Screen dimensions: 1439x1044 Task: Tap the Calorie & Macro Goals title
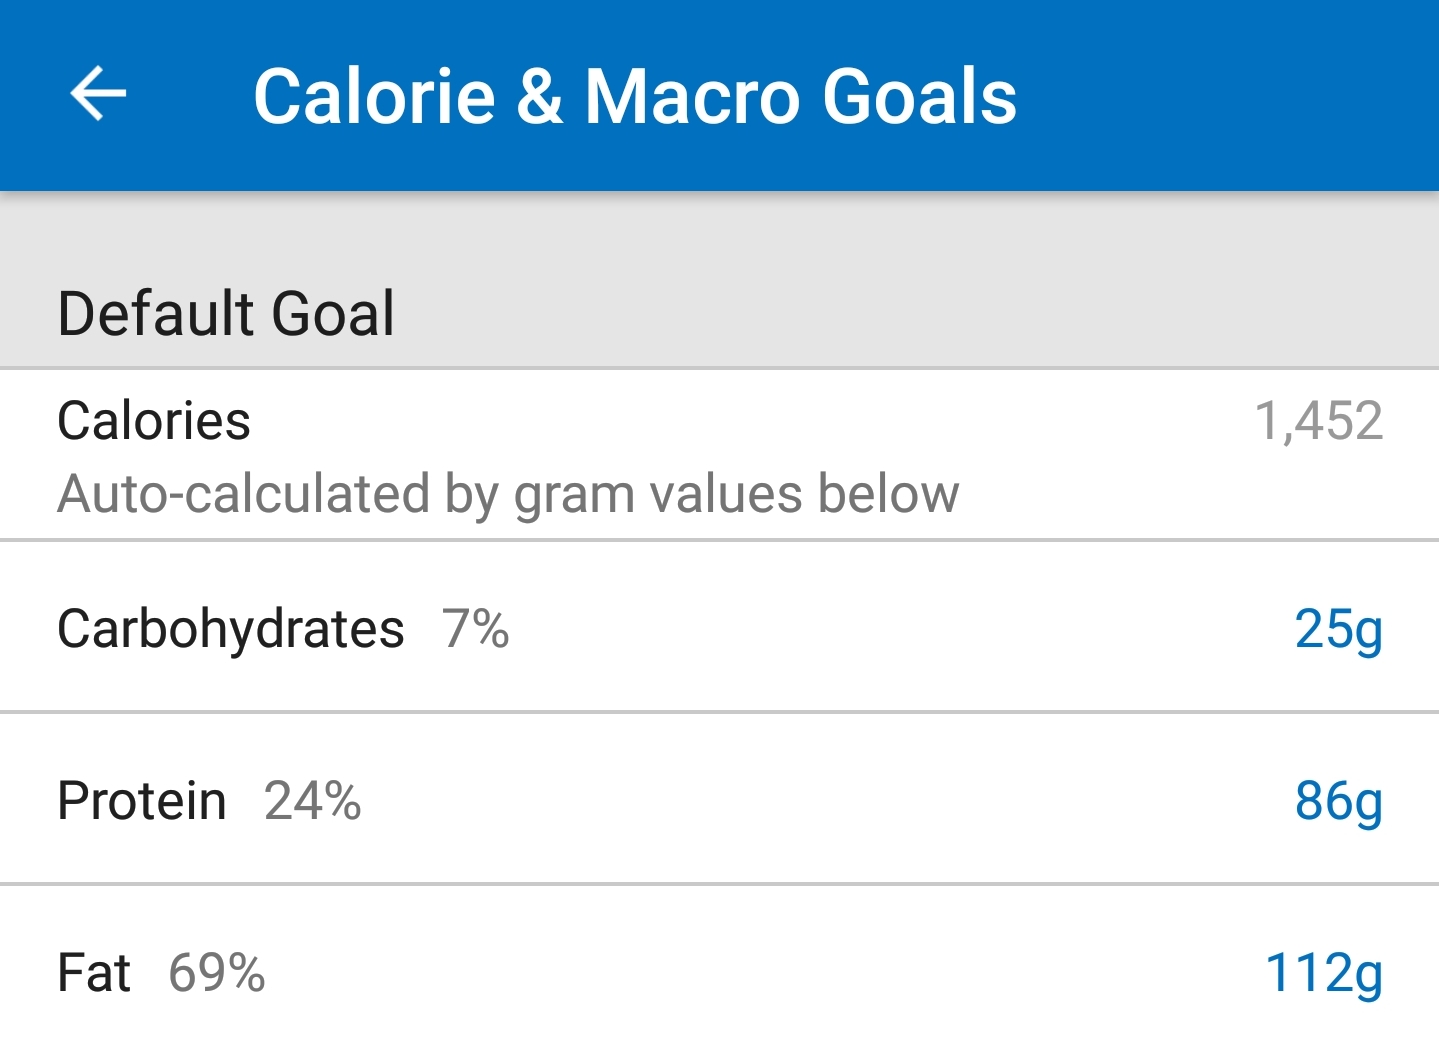(635, 97)
